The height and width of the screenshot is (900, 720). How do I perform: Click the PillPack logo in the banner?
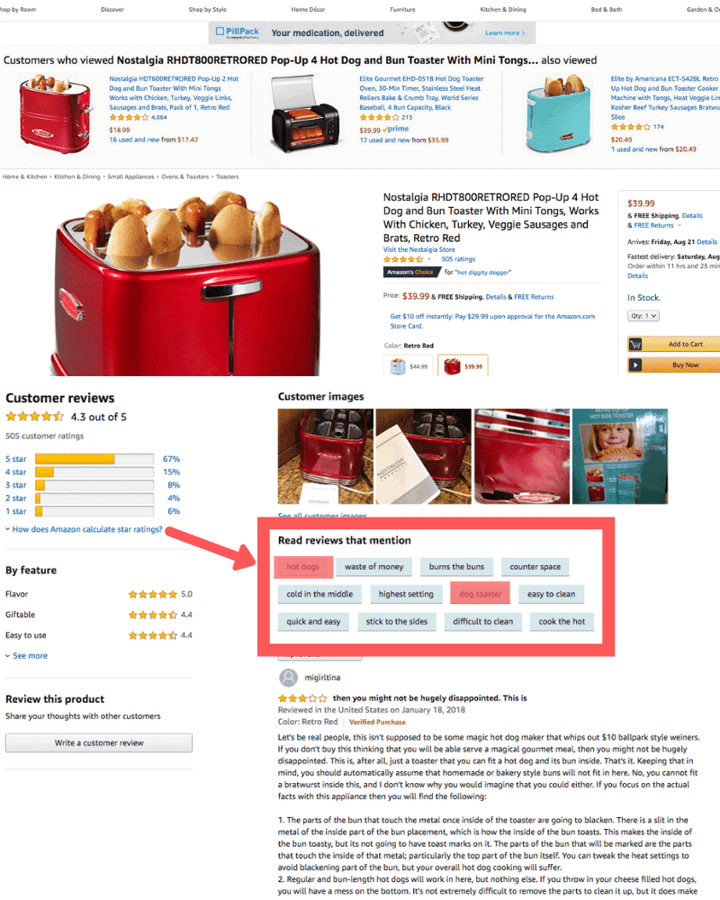click(x=237, y=32)
